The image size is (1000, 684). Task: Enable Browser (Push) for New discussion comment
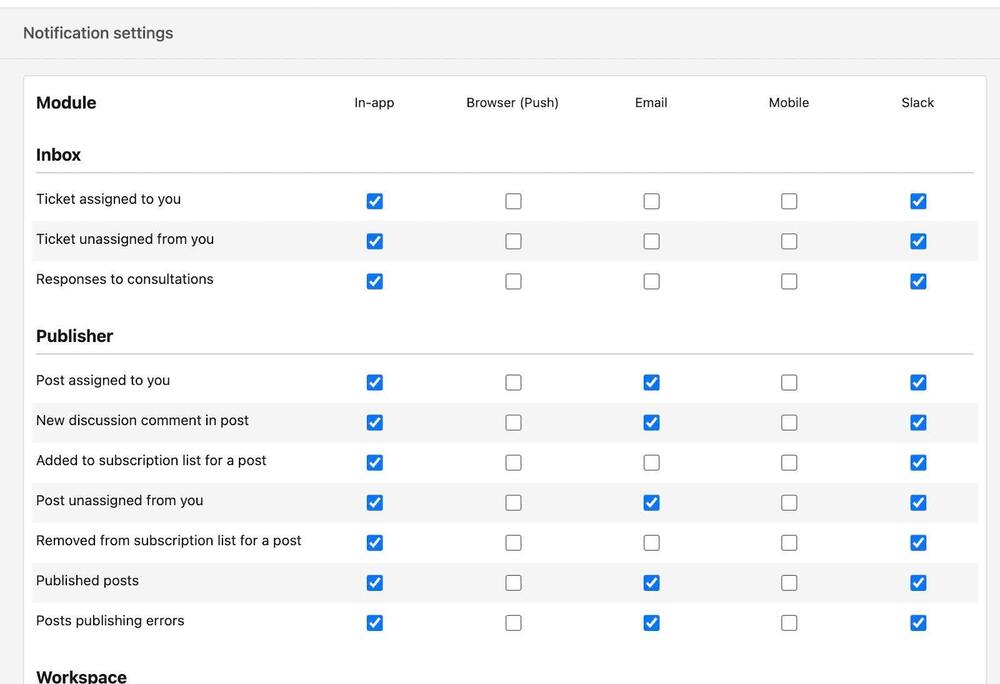(513, 423)
